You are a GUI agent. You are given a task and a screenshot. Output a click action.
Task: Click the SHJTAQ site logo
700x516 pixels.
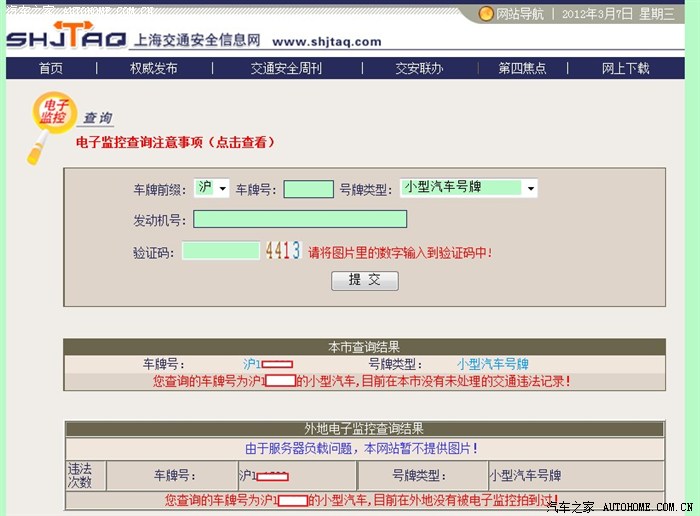[66, 35]
